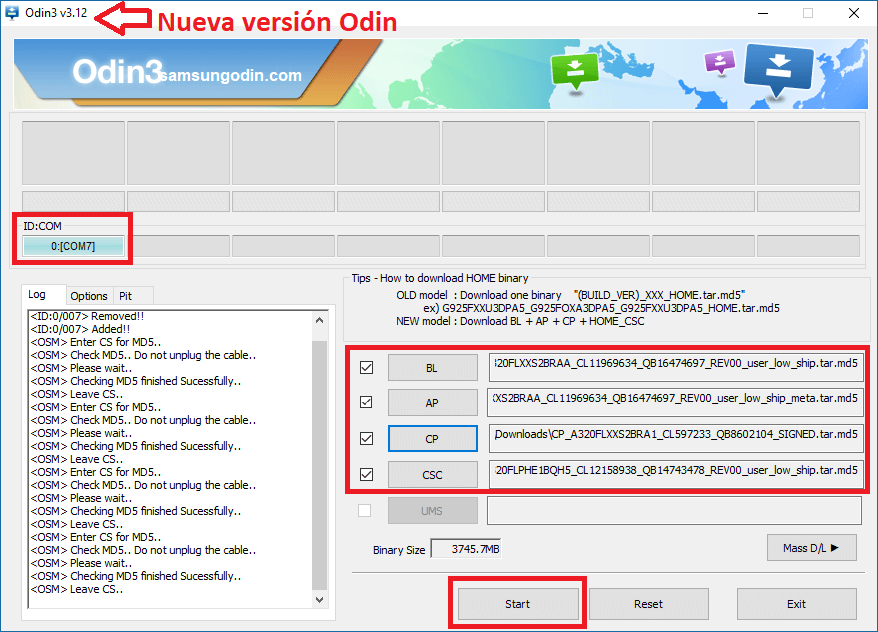Image resolution: width=878 pixels, height=632 pixels.
Task: Click the purple download marker in banner
Action: coord(720,62)
